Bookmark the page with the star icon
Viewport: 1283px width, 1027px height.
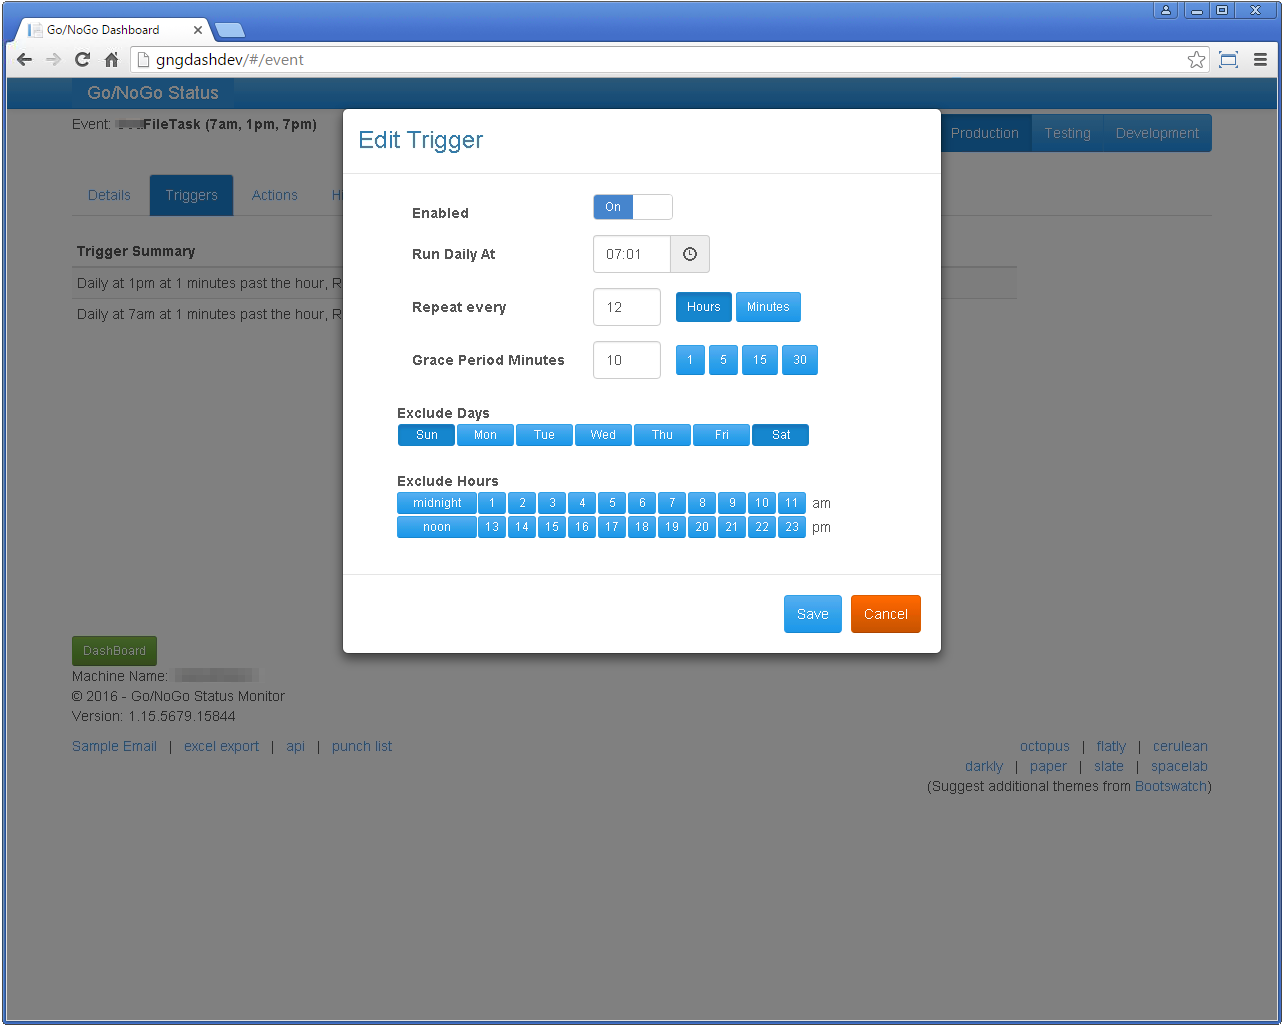[x=1196, y=60]
